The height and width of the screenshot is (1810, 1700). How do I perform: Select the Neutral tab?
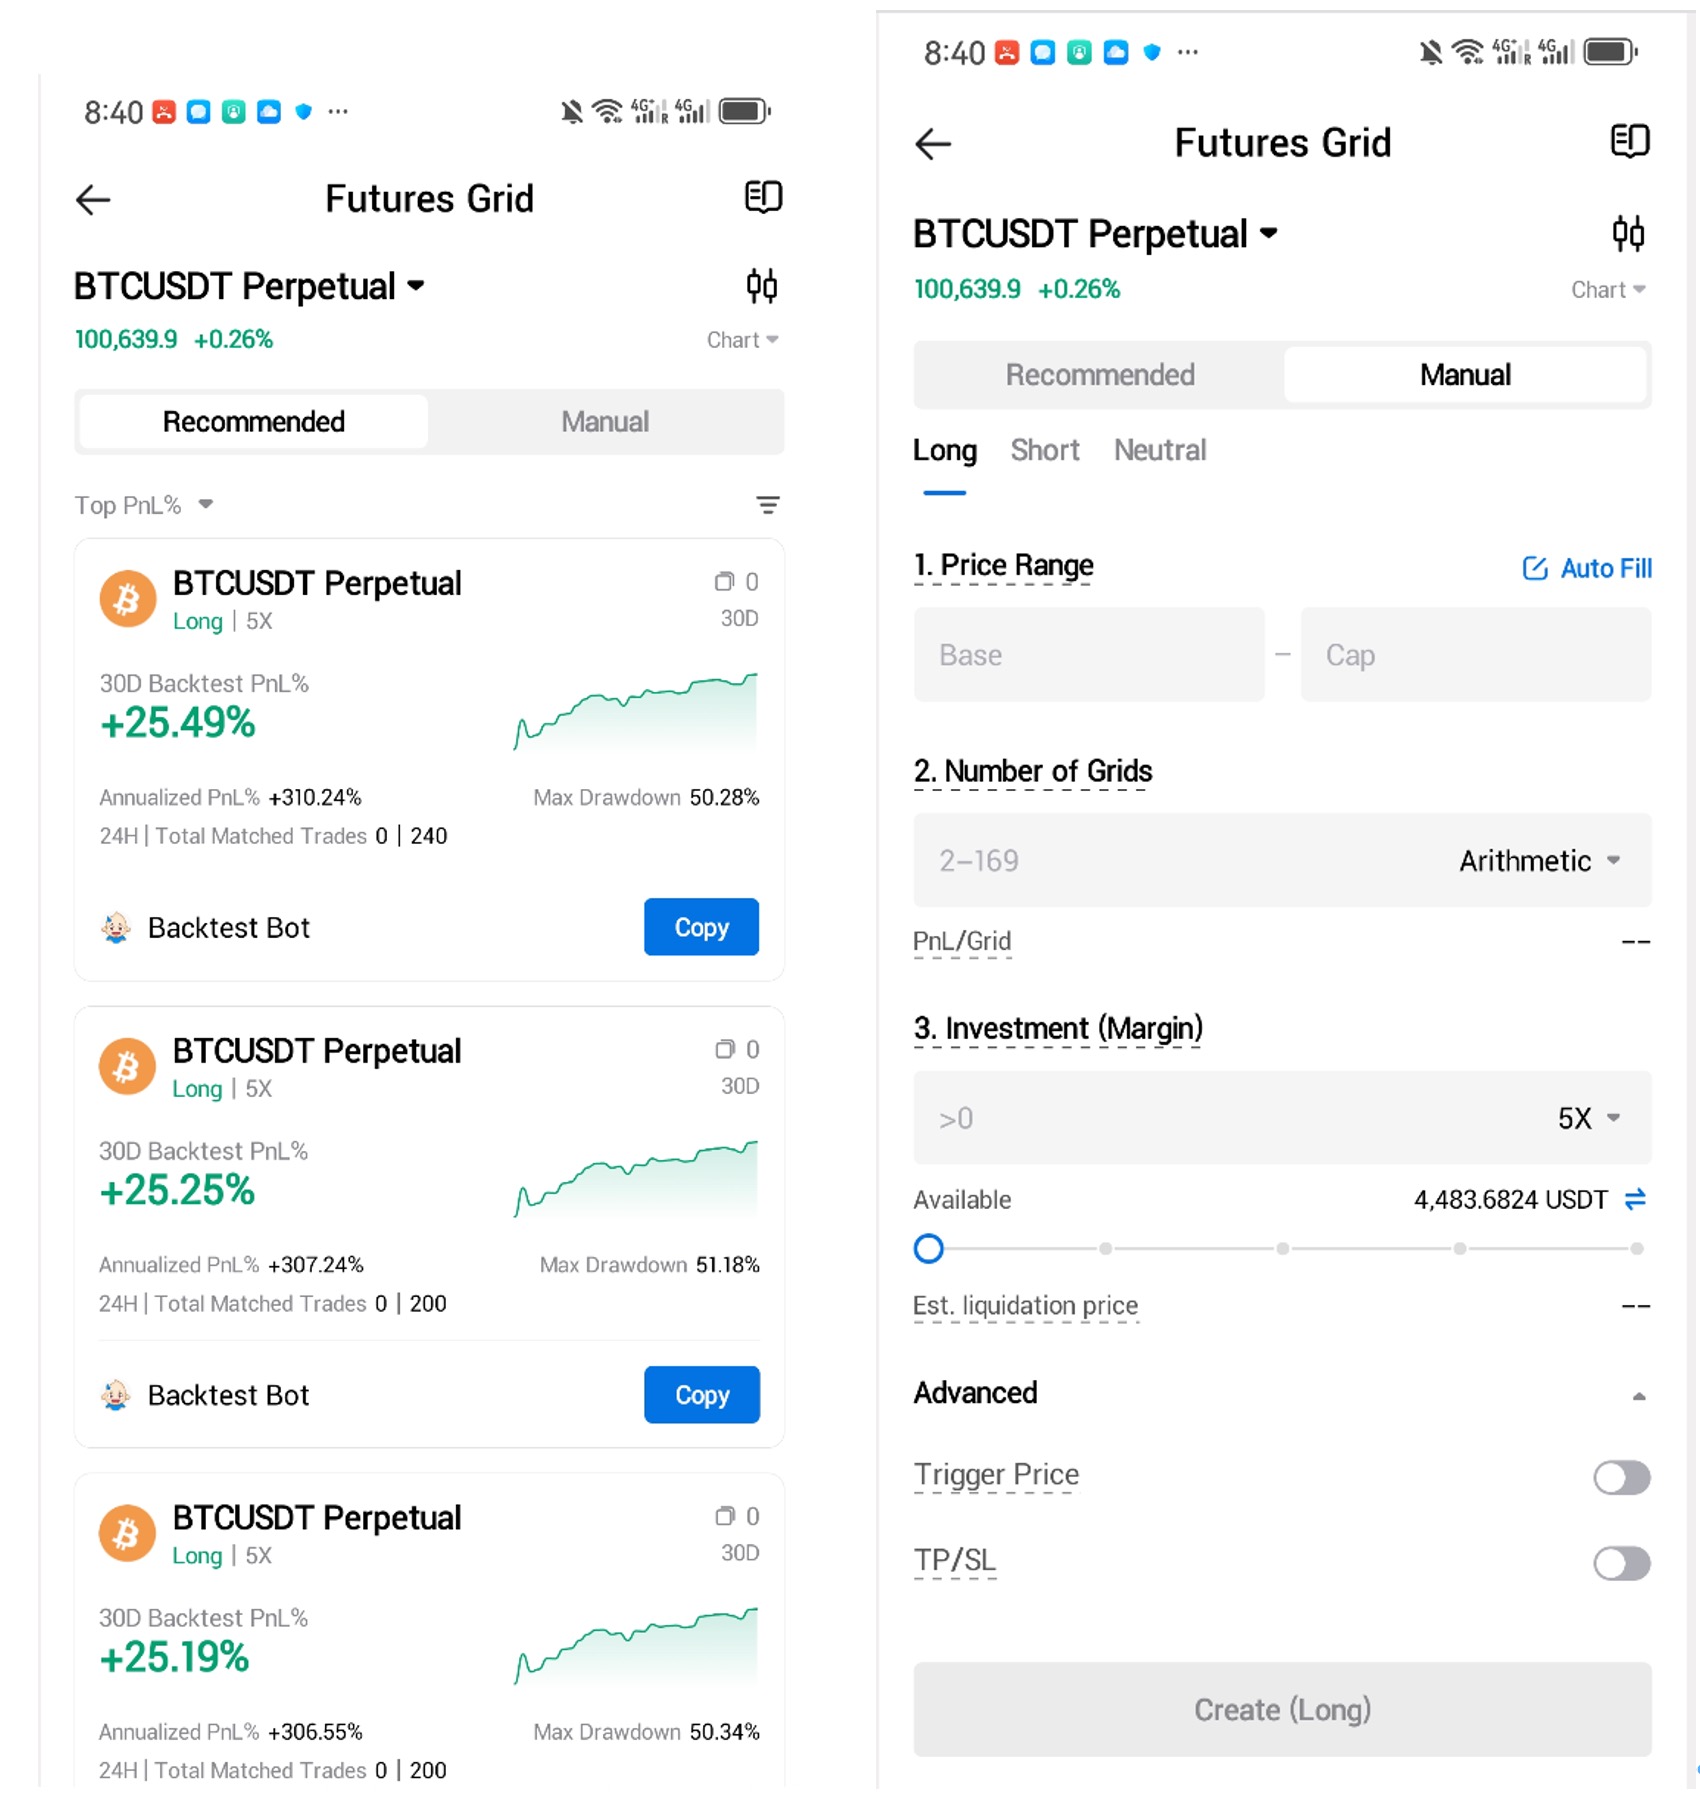[x=1160, y=451]
